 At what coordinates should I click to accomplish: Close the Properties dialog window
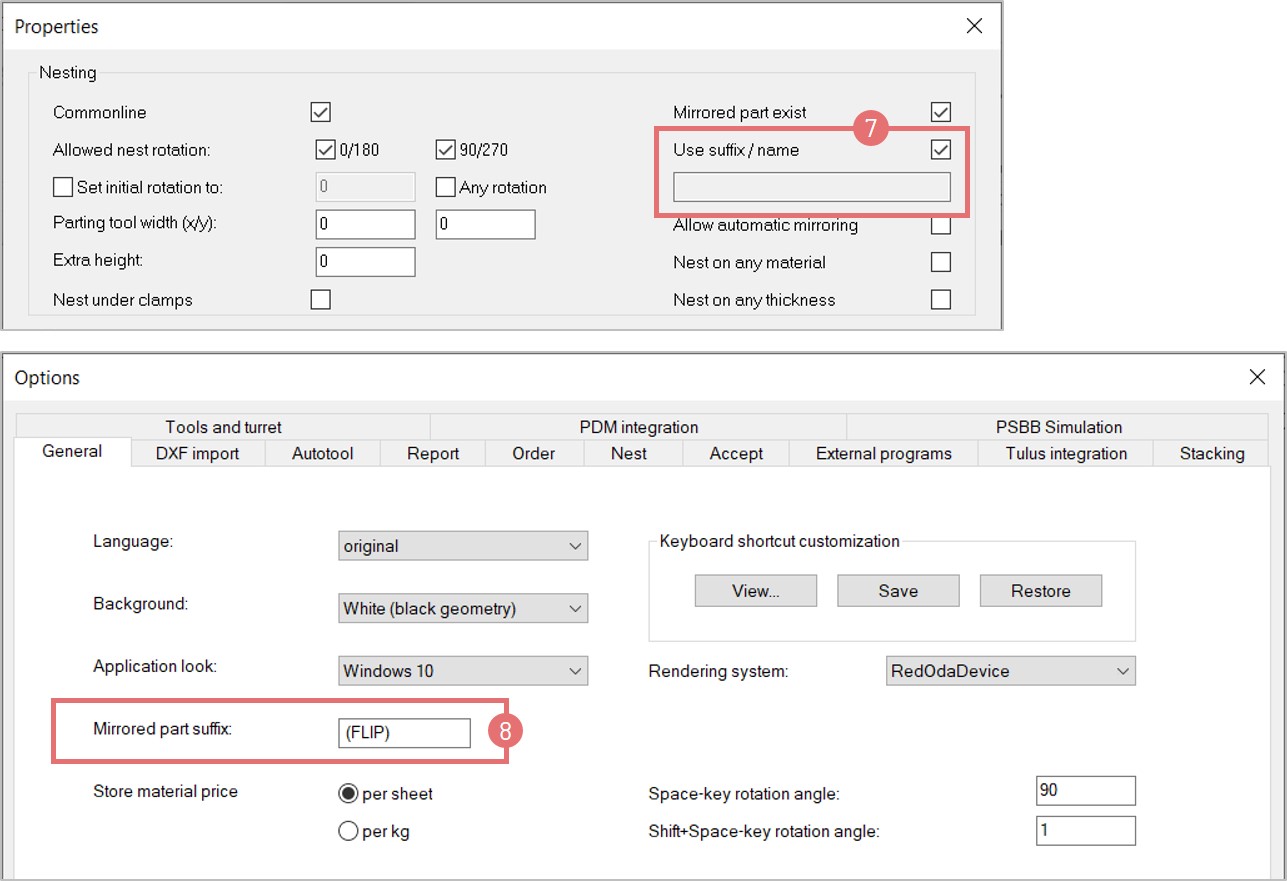click(x=974, y=27)
